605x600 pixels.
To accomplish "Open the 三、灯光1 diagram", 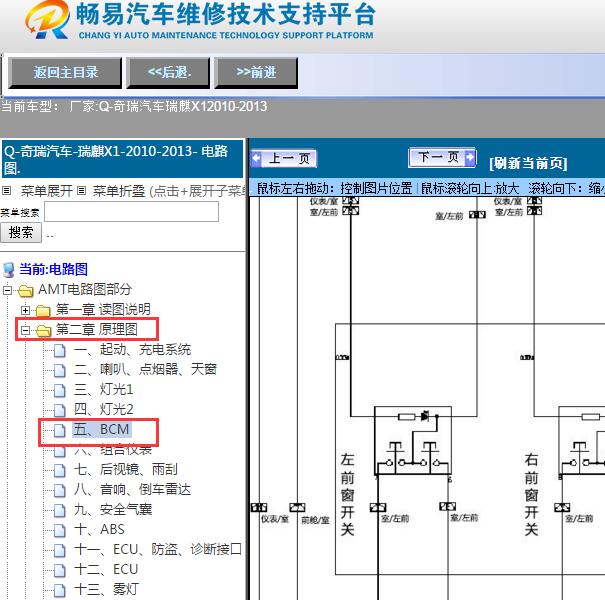I will pyautogui.click(x=103, y=390).
